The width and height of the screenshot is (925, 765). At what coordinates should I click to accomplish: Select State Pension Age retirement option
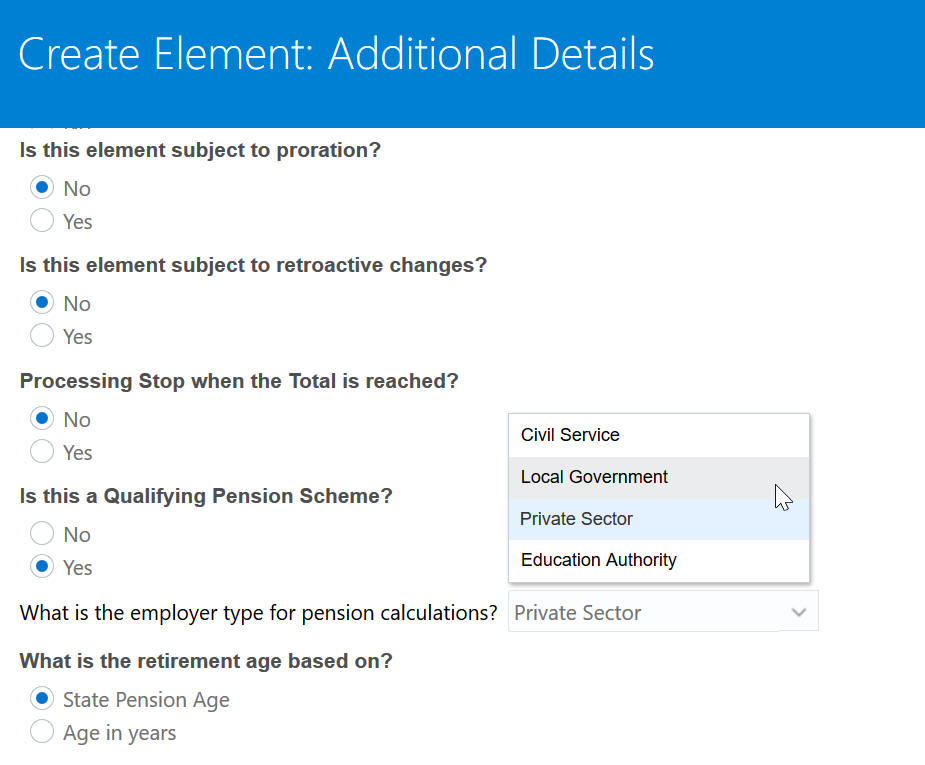[x=42, y=699]
